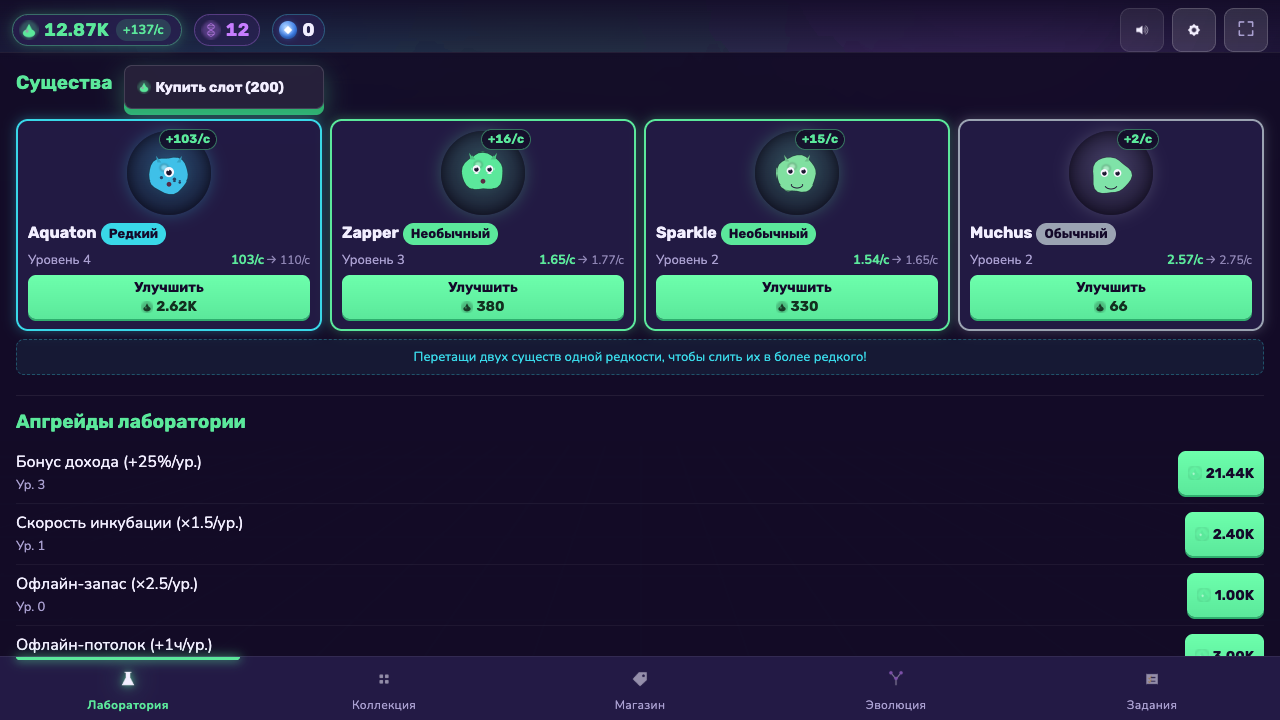Click the +2/с badge on Muchus

(1138, 139)
